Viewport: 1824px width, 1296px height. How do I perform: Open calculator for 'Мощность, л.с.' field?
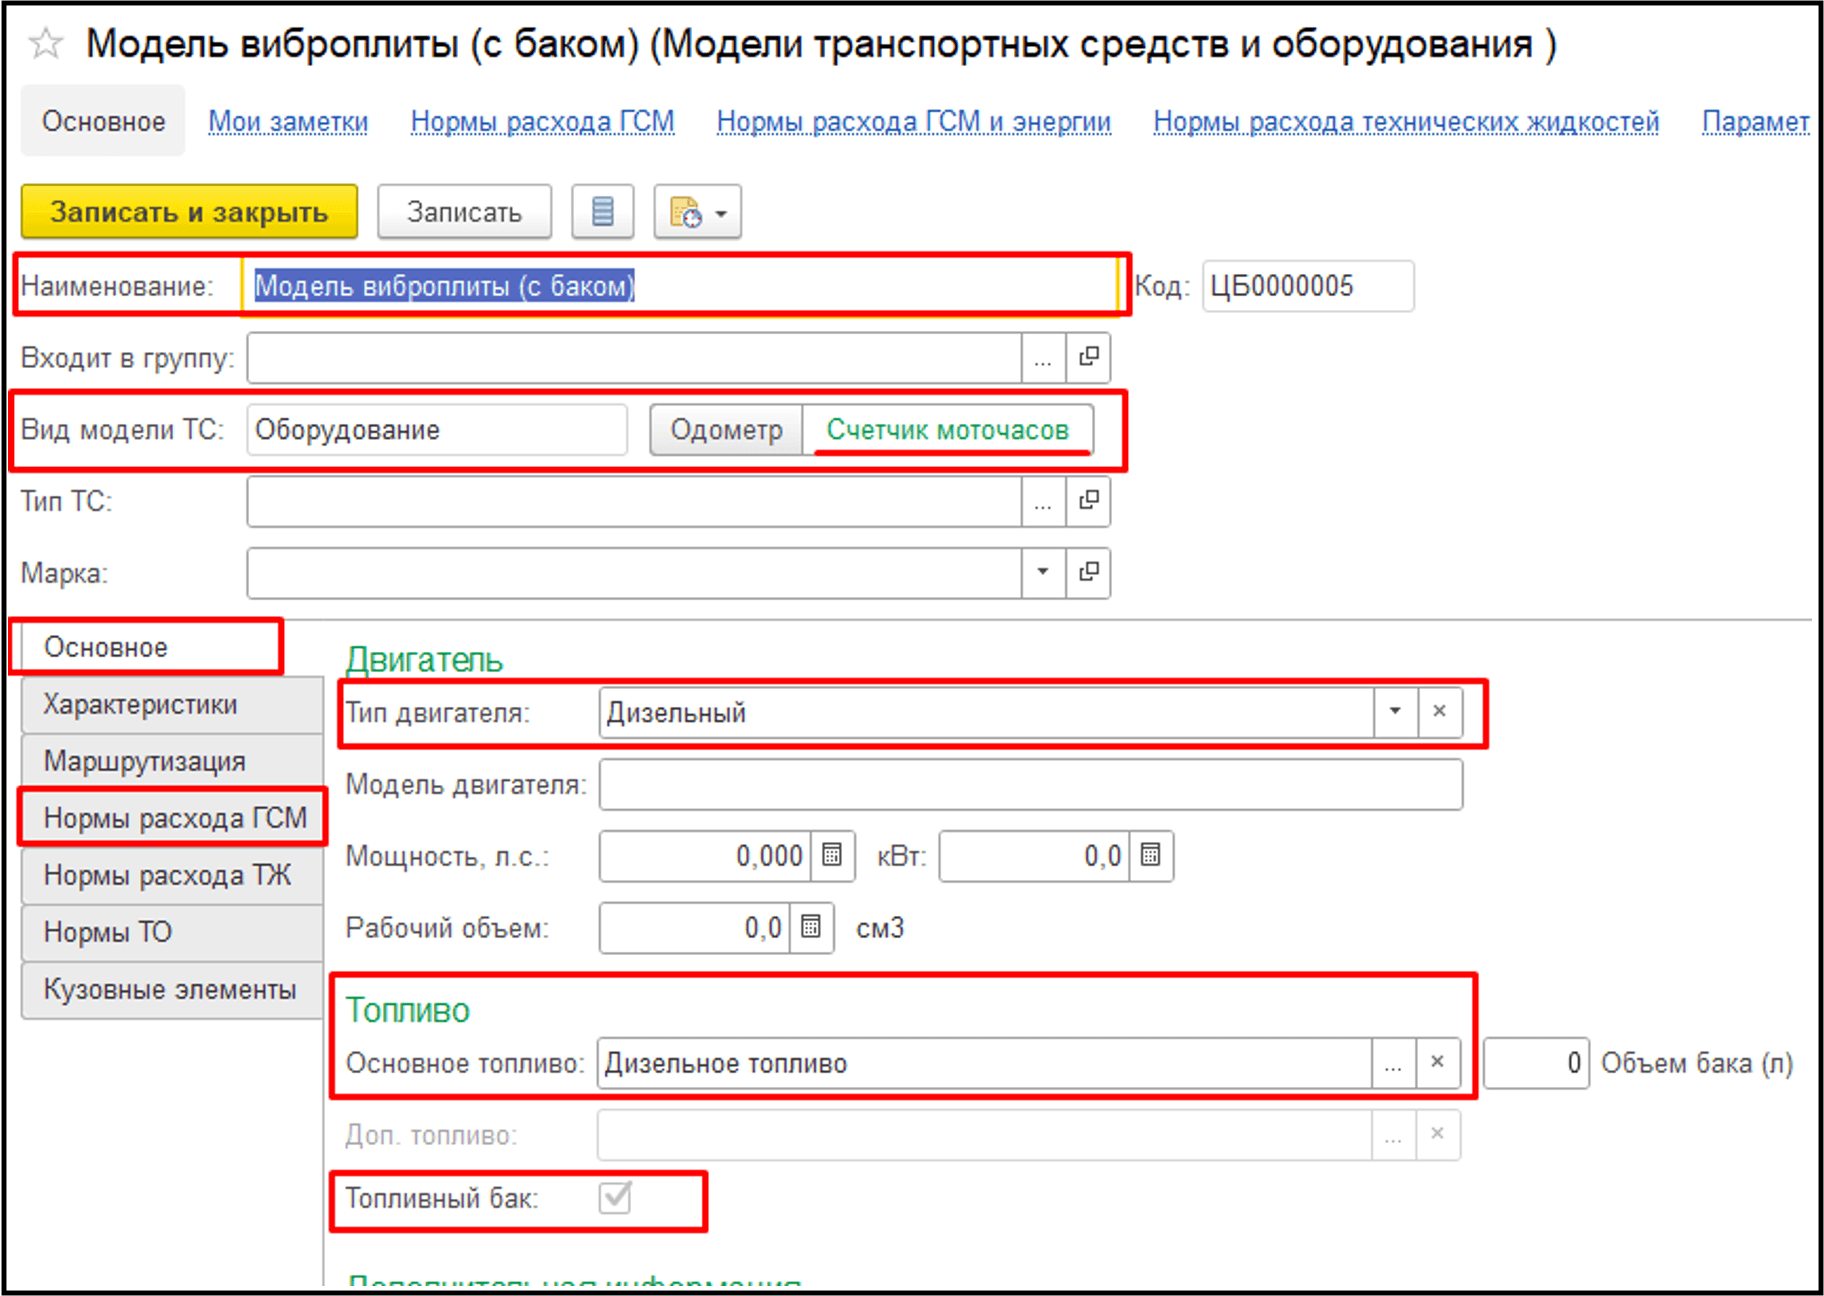832,856
